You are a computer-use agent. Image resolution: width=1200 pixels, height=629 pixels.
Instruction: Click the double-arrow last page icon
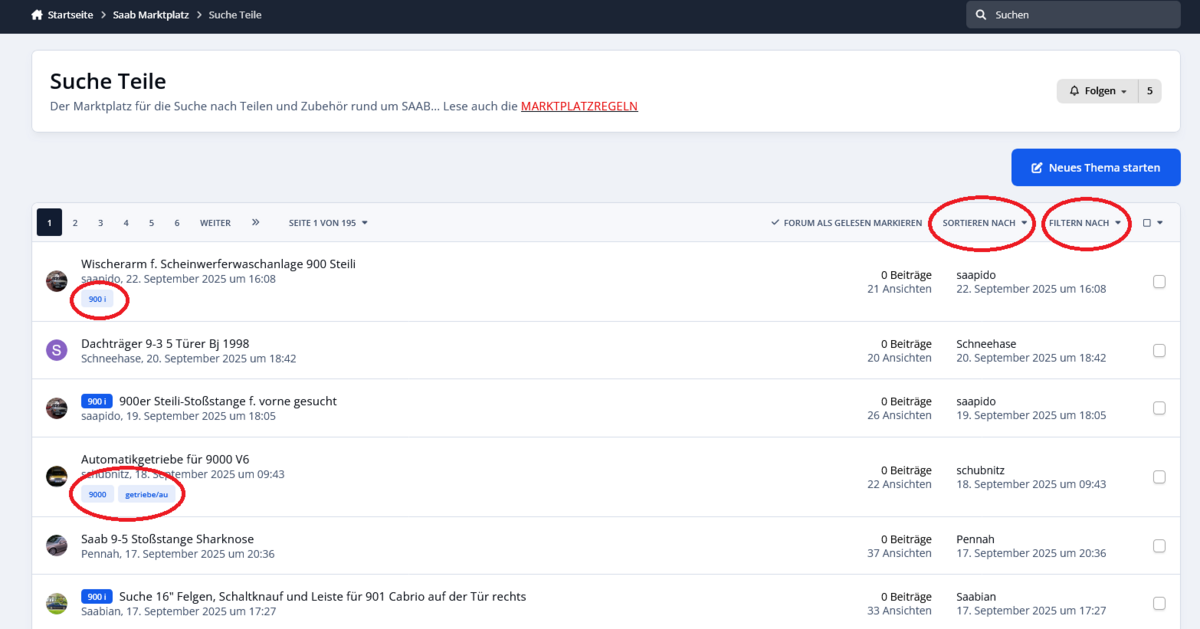[256, 222]
